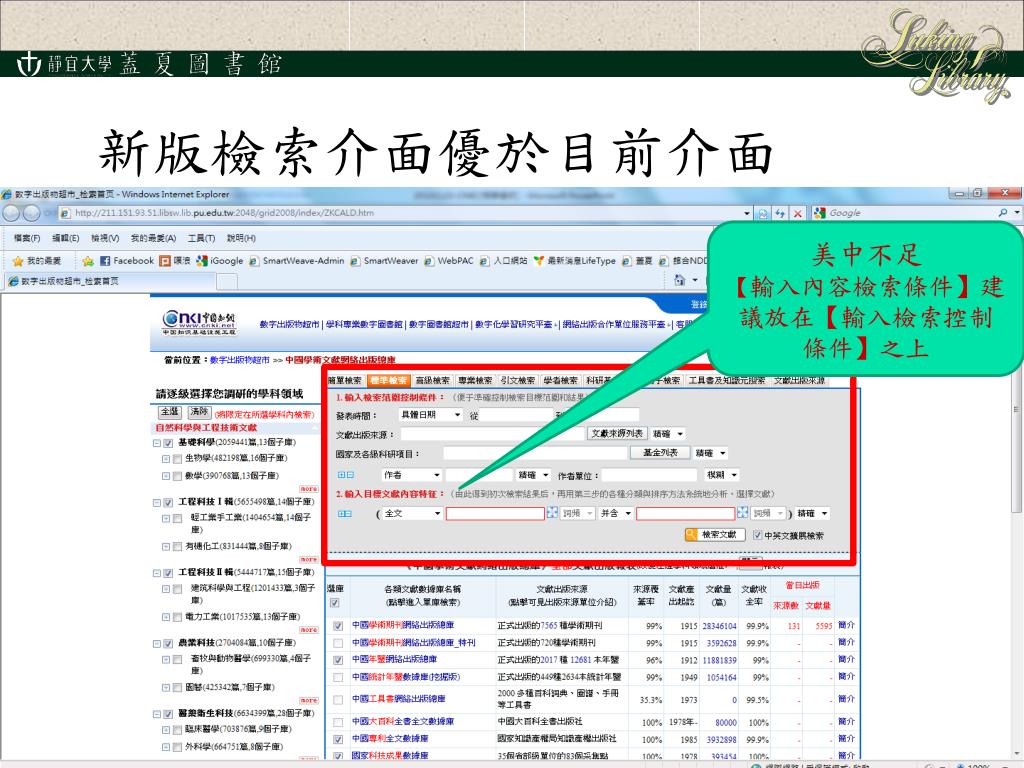The height and width of the screenshot is (768, 1024).
Task: Click the plus/minus row icons beside 作者
Action: [346, 475]
